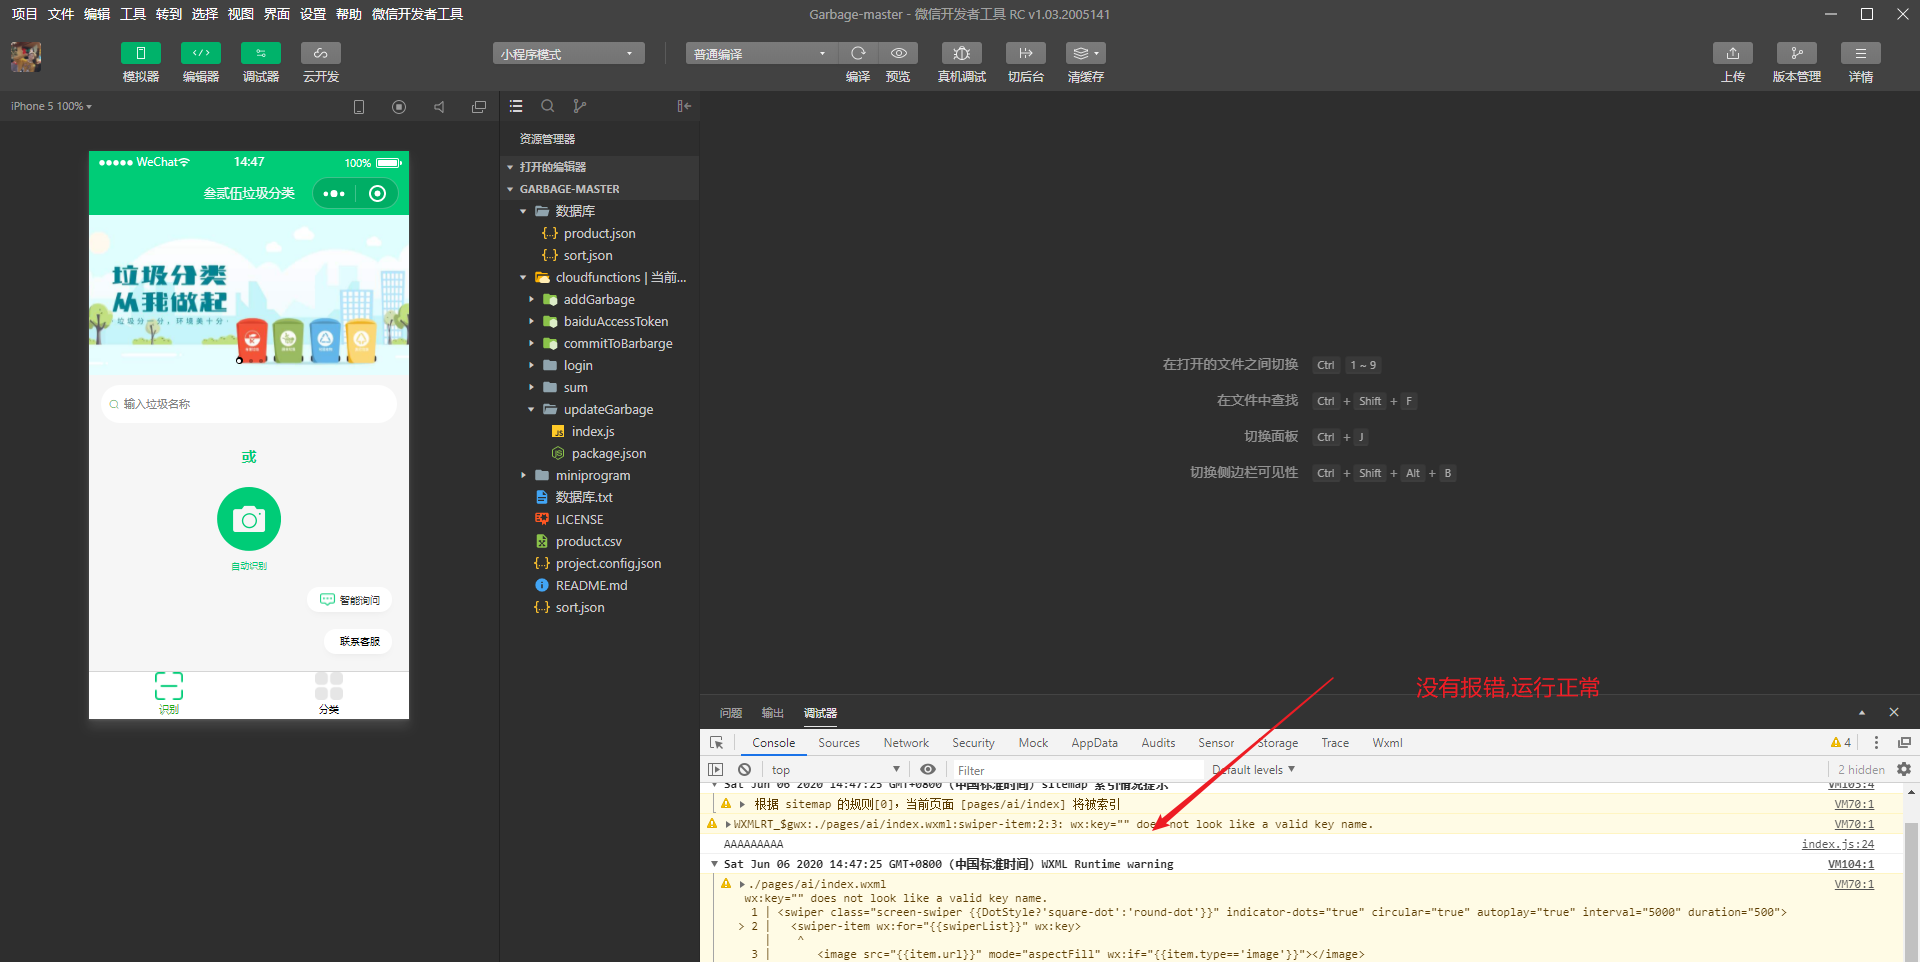Open the 工具 menu
Screen dimensions: 1920x962
133,14
